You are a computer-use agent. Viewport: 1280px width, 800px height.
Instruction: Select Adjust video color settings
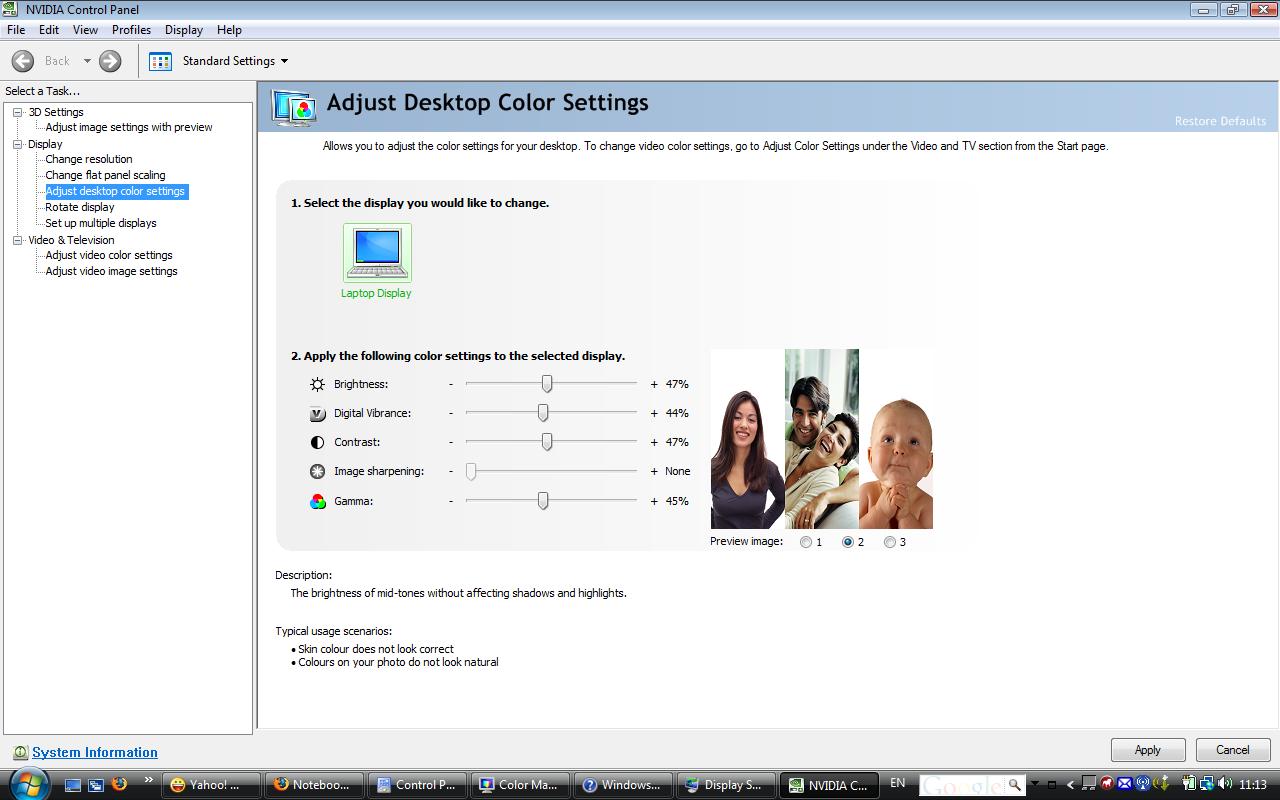coord(109,255)
